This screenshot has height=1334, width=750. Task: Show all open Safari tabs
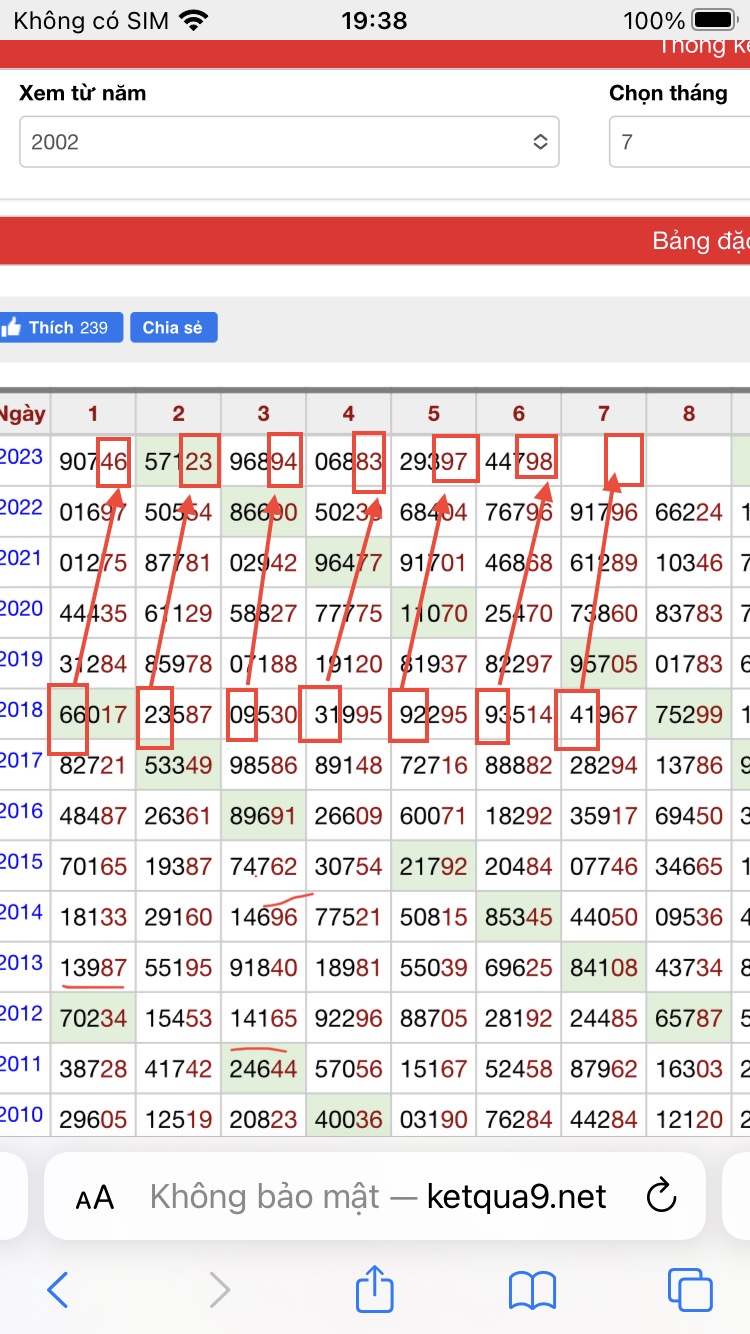(690, 1290)
